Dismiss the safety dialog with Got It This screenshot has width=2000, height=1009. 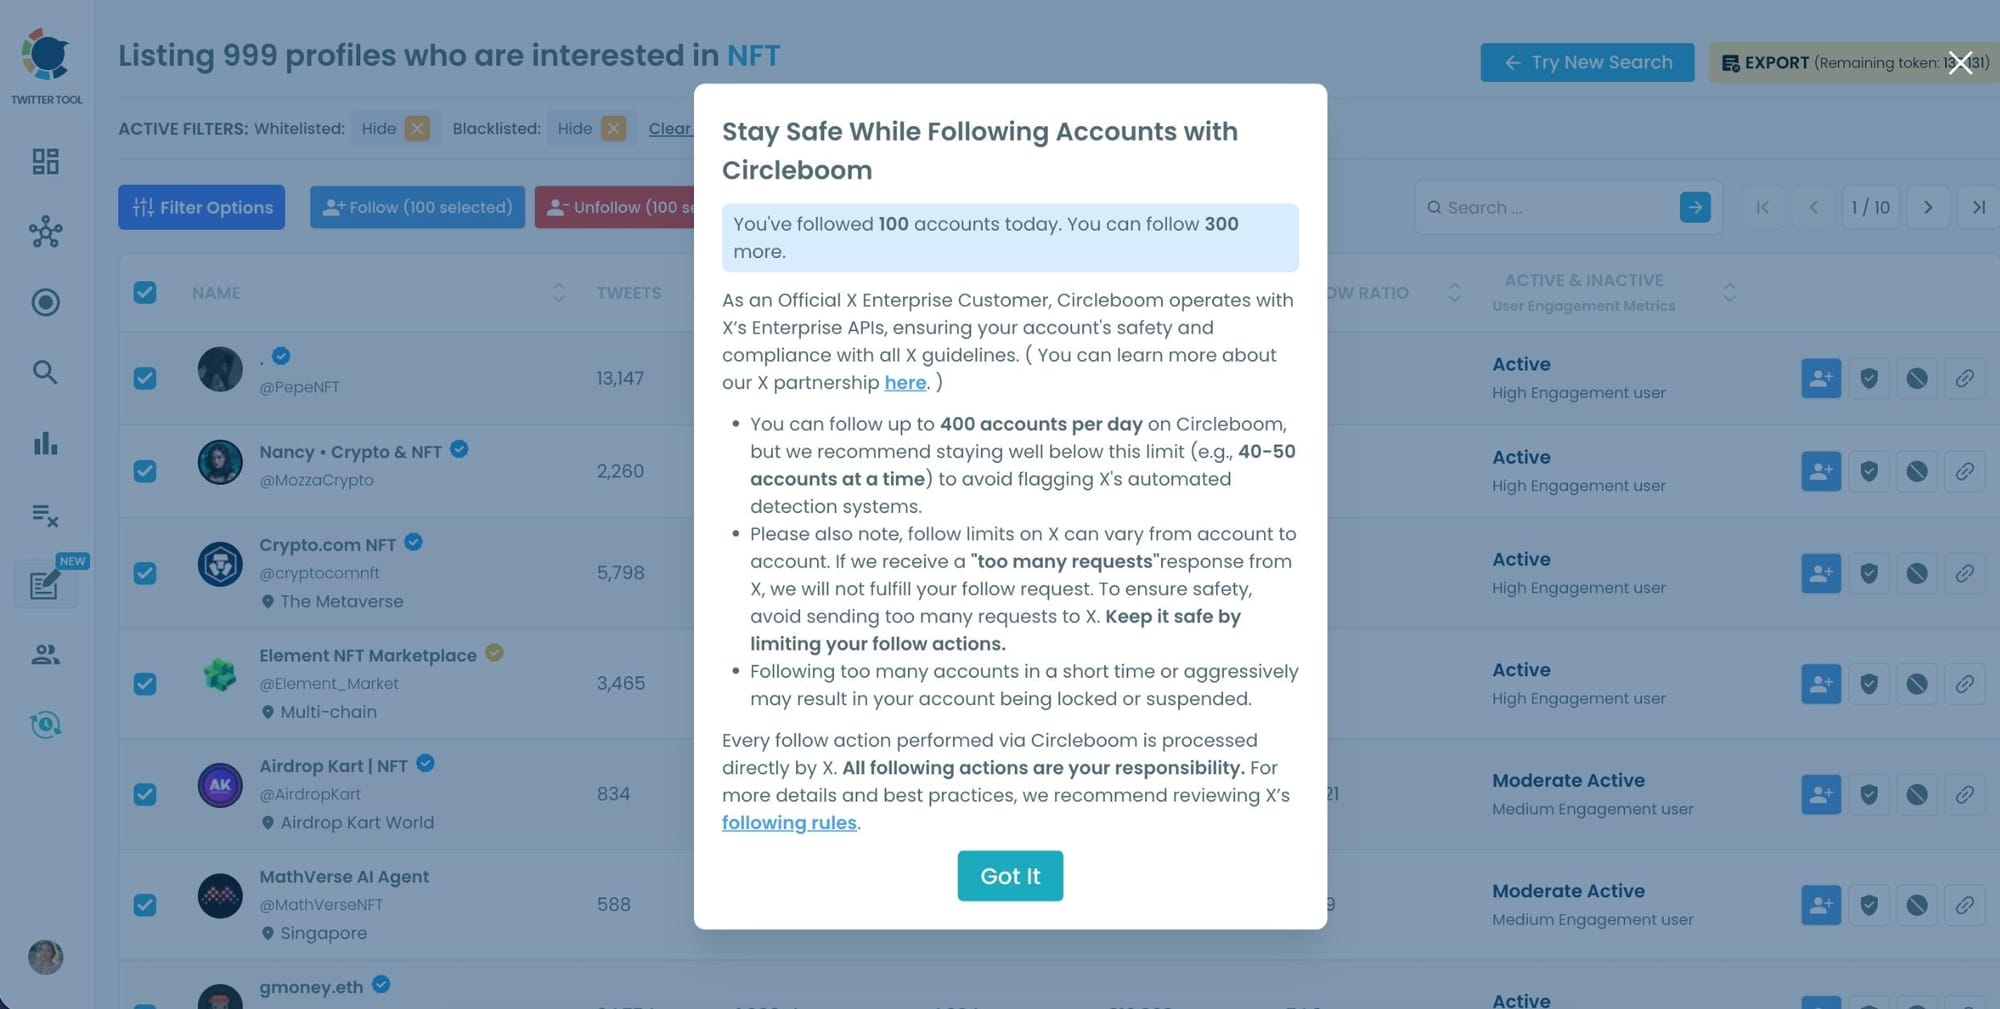(1009, 876)
